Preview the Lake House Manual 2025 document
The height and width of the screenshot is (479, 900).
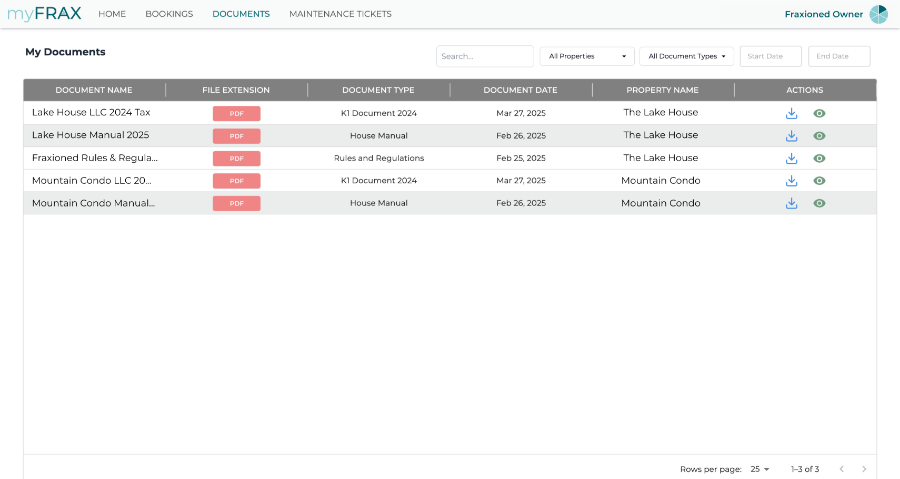(819, 136)
